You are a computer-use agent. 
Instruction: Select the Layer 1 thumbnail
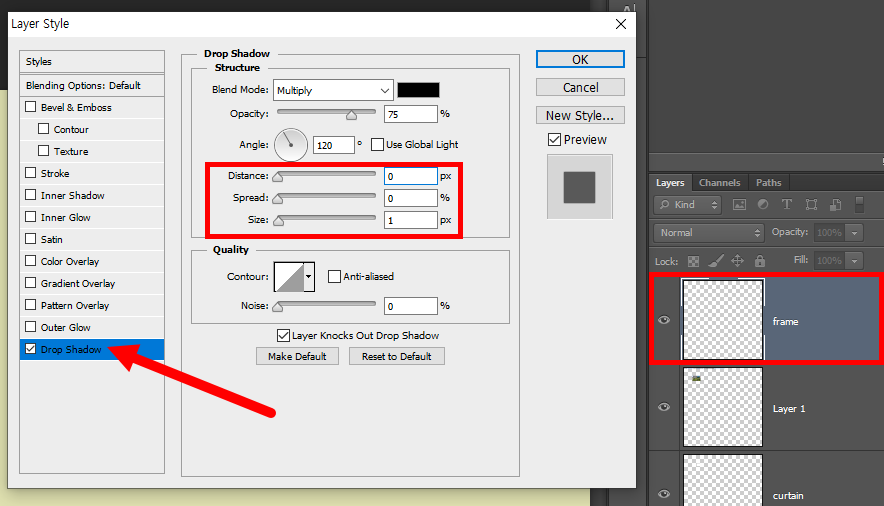723,407
